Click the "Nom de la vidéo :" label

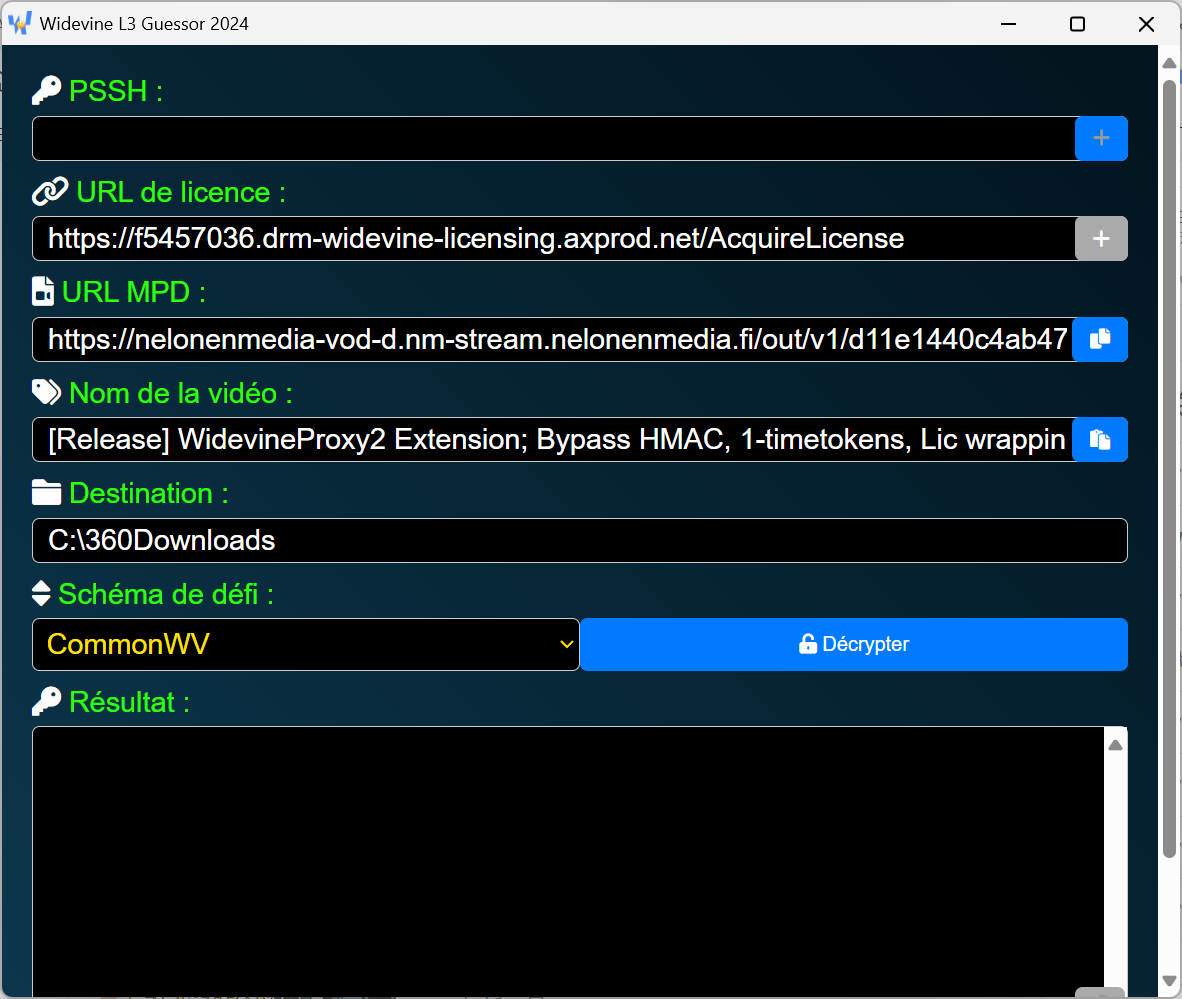click(x=181, y=393)
